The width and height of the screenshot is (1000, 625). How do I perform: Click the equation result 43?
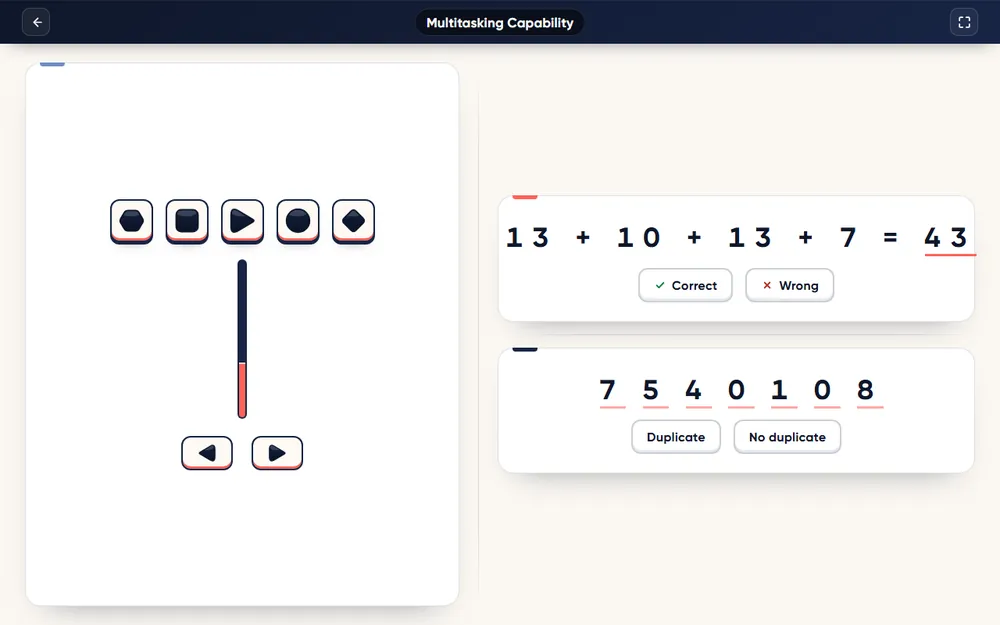point(946,238)
